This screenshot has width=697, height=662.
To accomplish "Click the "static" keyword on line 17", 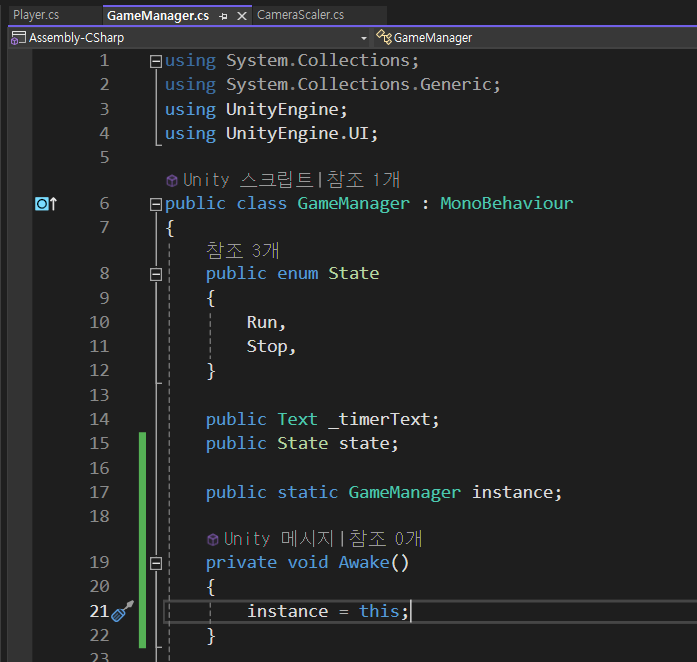I will point(308,492).
